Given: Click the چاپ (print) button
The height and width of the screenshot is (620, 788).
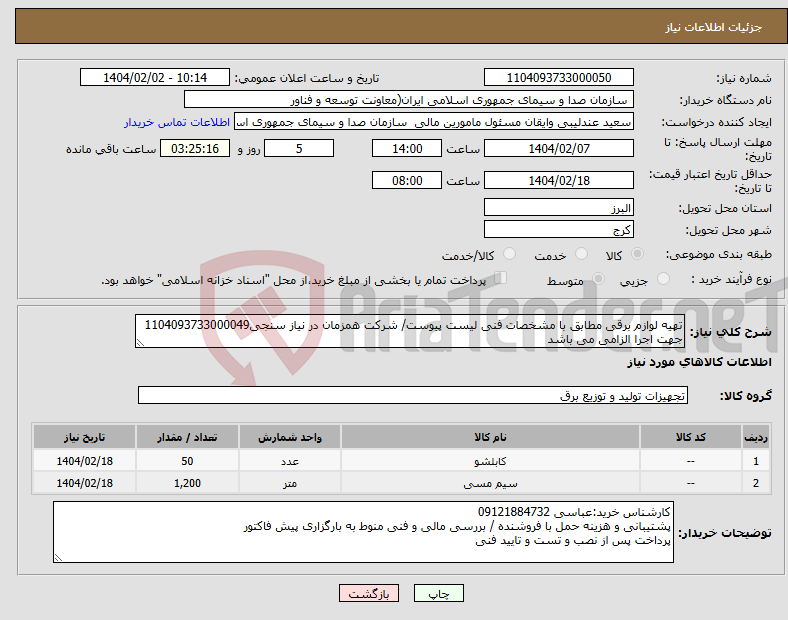Looking at the screenshot, I should coord(438,593).
